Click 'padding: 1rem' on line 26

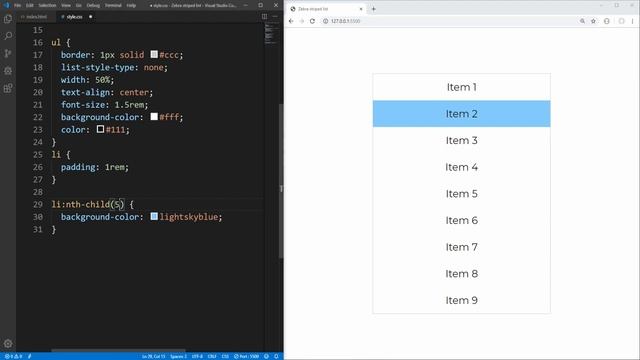(x=95, y=167)
